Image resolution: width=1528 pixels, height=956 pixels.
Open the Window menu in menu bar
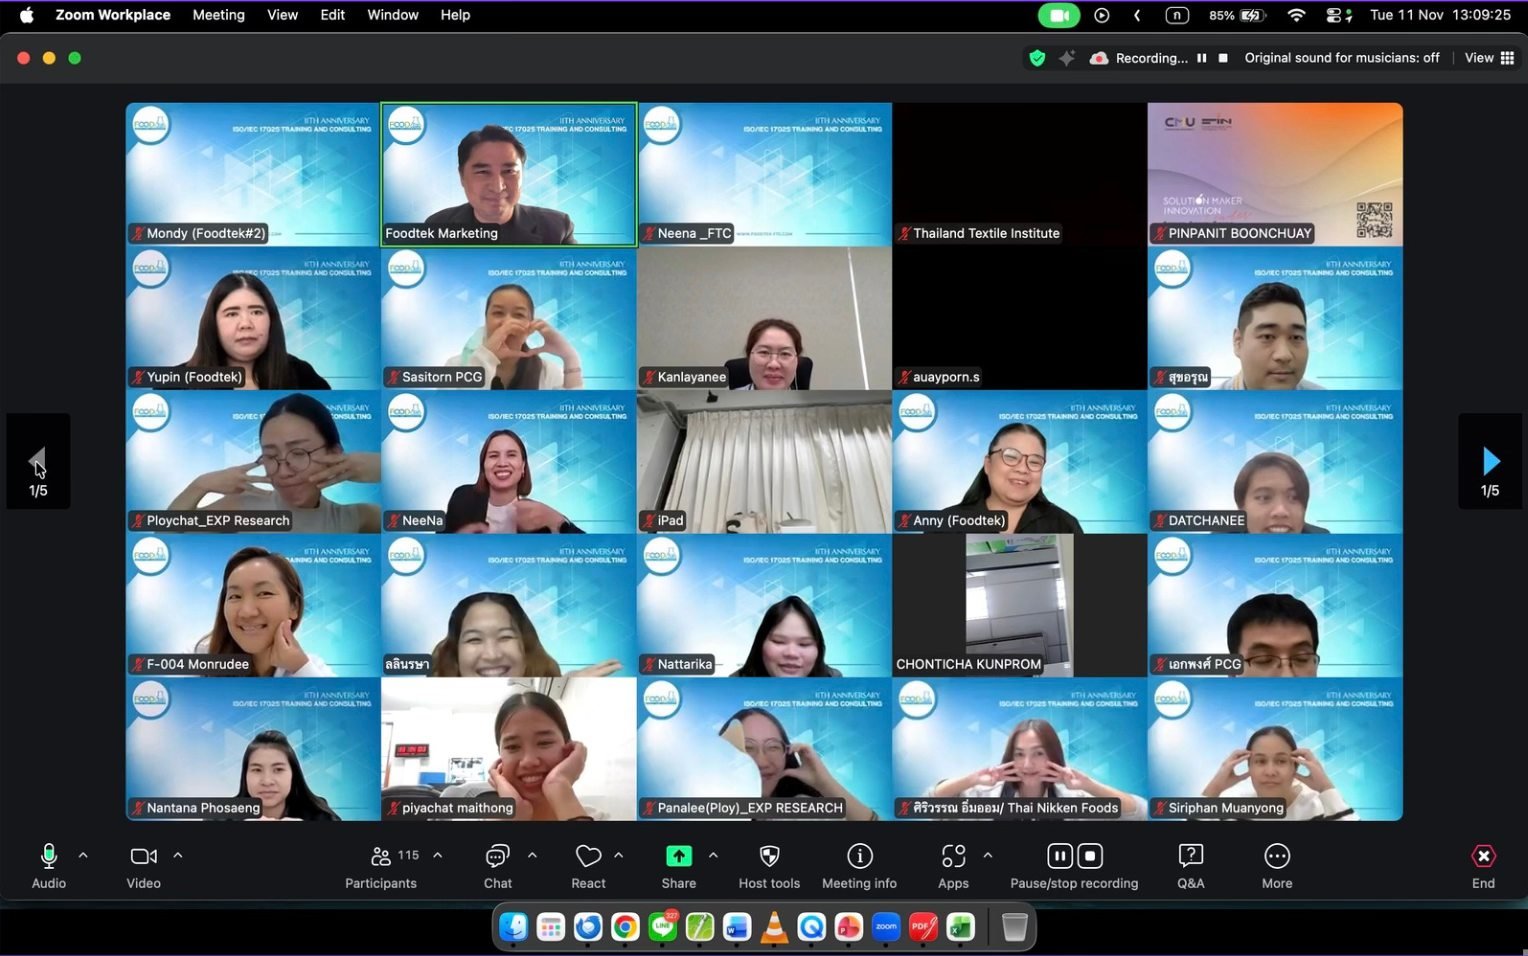[392, 15]
